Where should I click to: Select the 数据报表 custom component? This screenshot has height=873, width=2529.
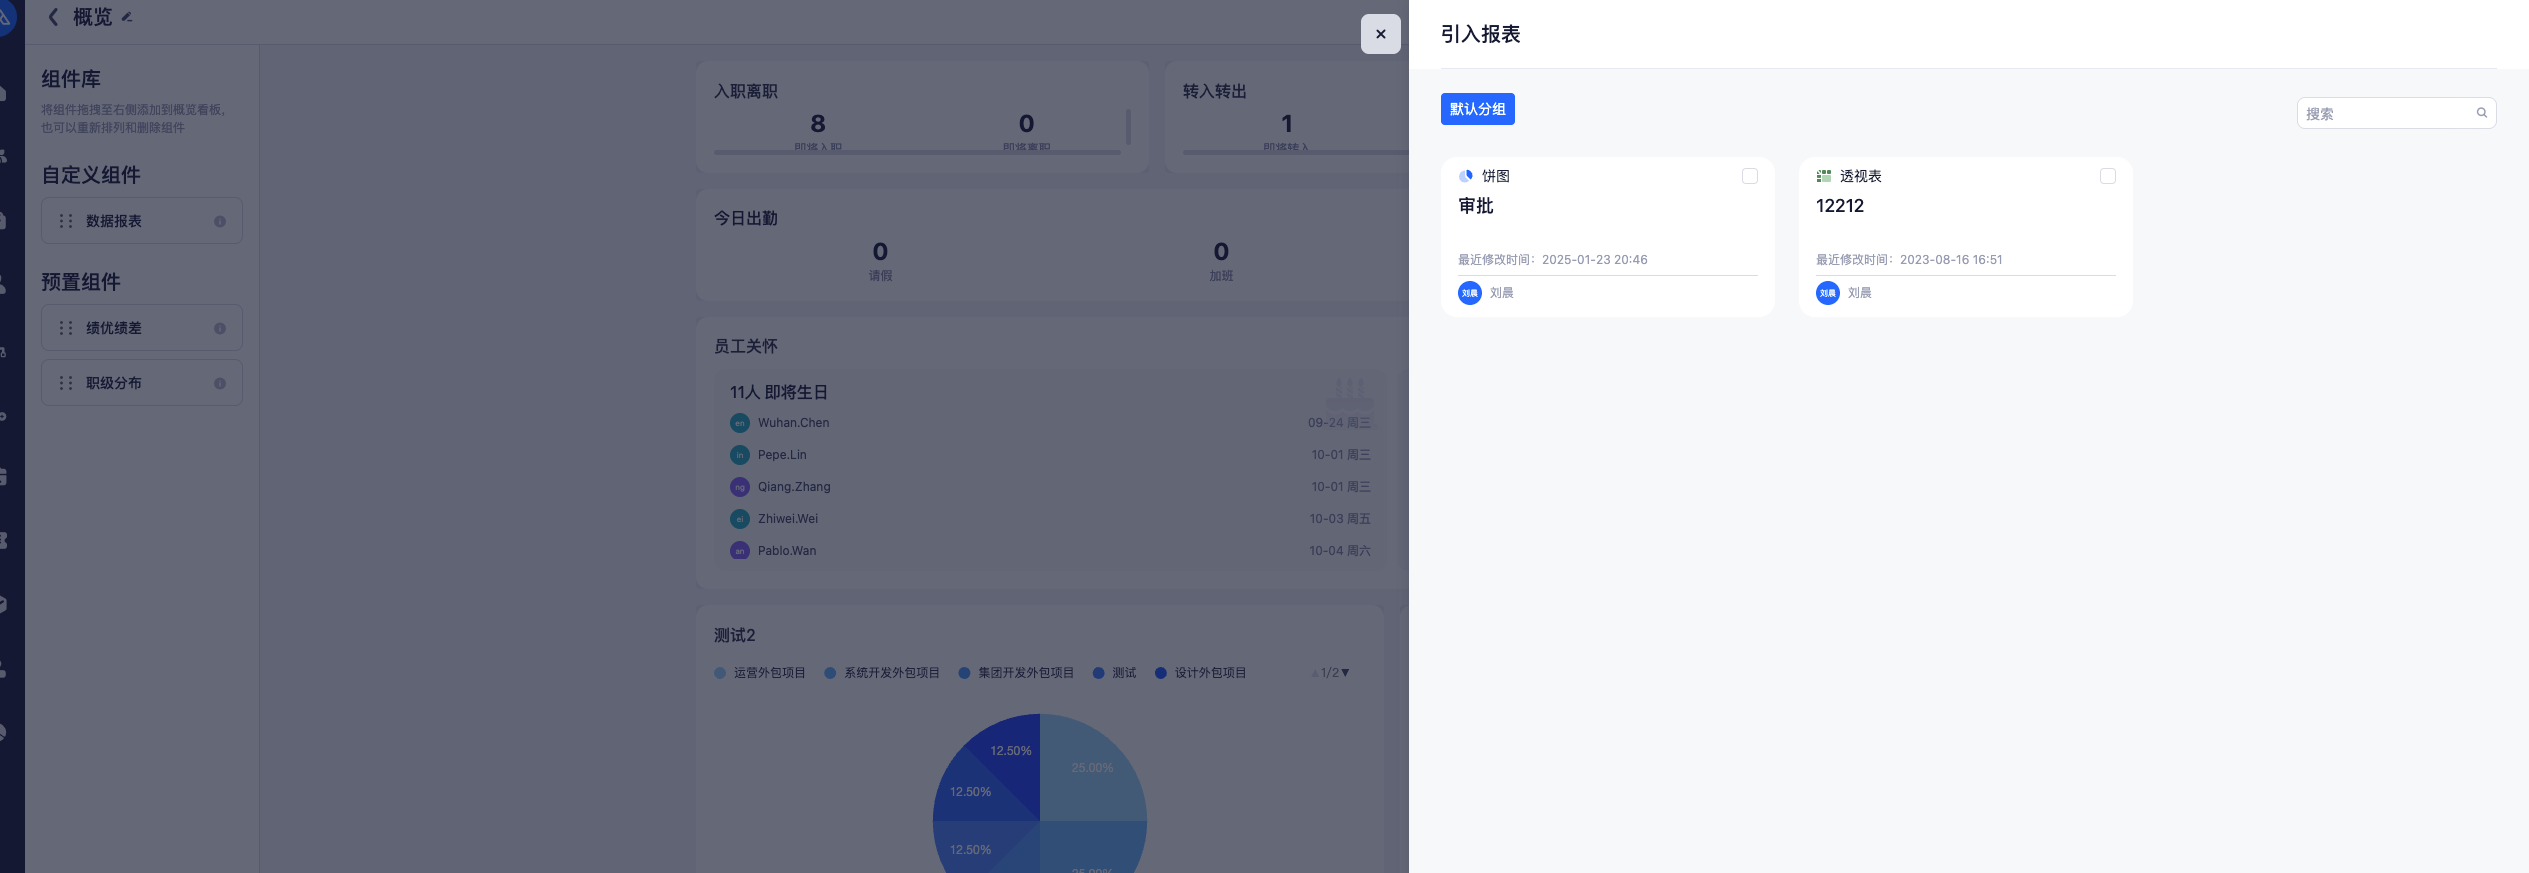tap(142, 221)
